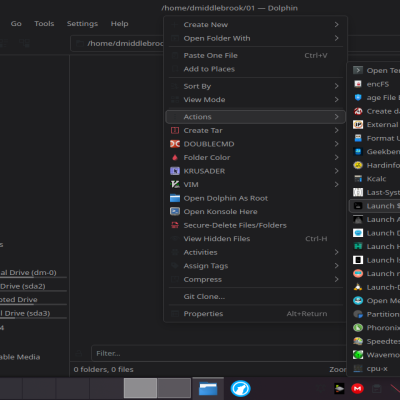
Task: Open the DOUBLECMD submenu entry
Action: (255, 144)
